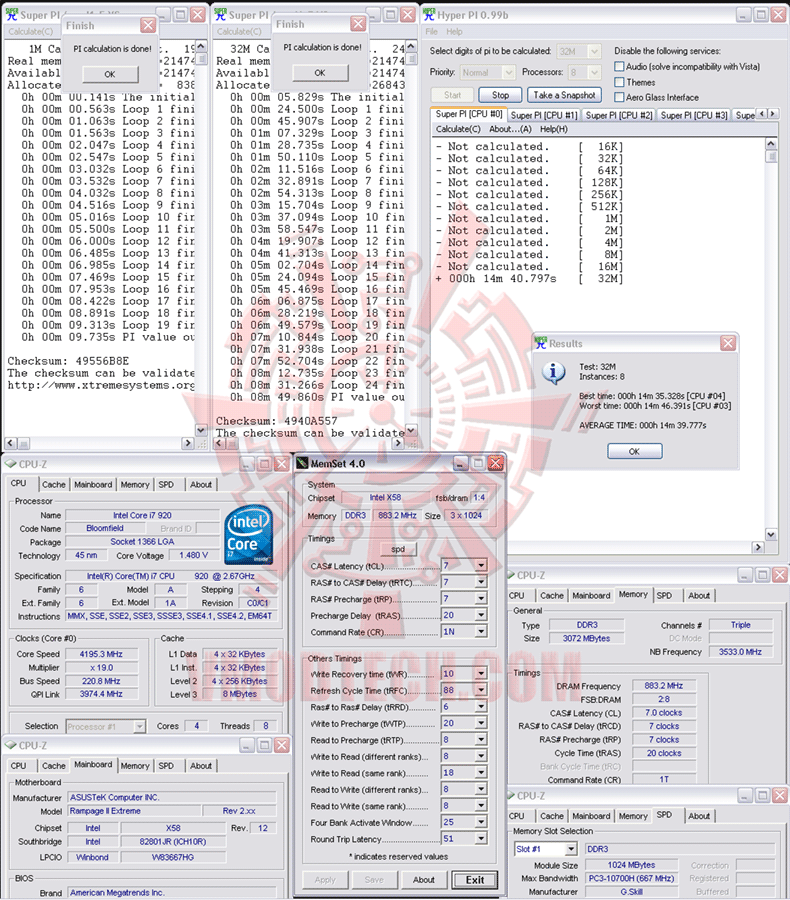The image size is (790, 900).
Task: Open About...(A) menu in Hyper PI pane
Action: point(510,129)
